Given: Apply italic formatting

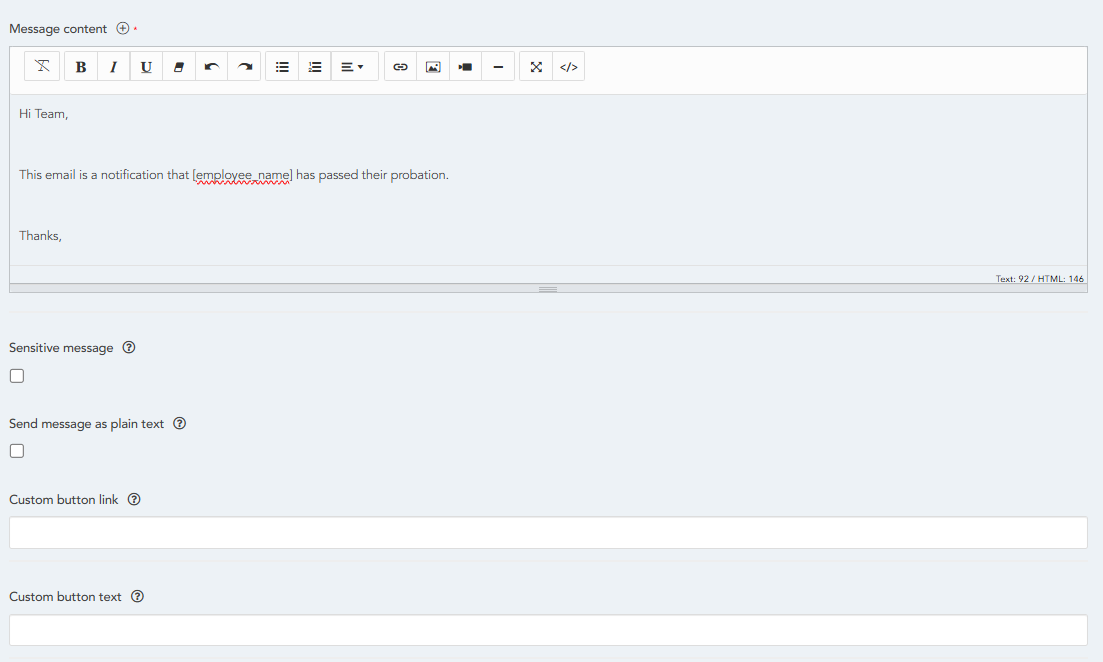Looking at the screenshot, I should [x=113, y=67].
